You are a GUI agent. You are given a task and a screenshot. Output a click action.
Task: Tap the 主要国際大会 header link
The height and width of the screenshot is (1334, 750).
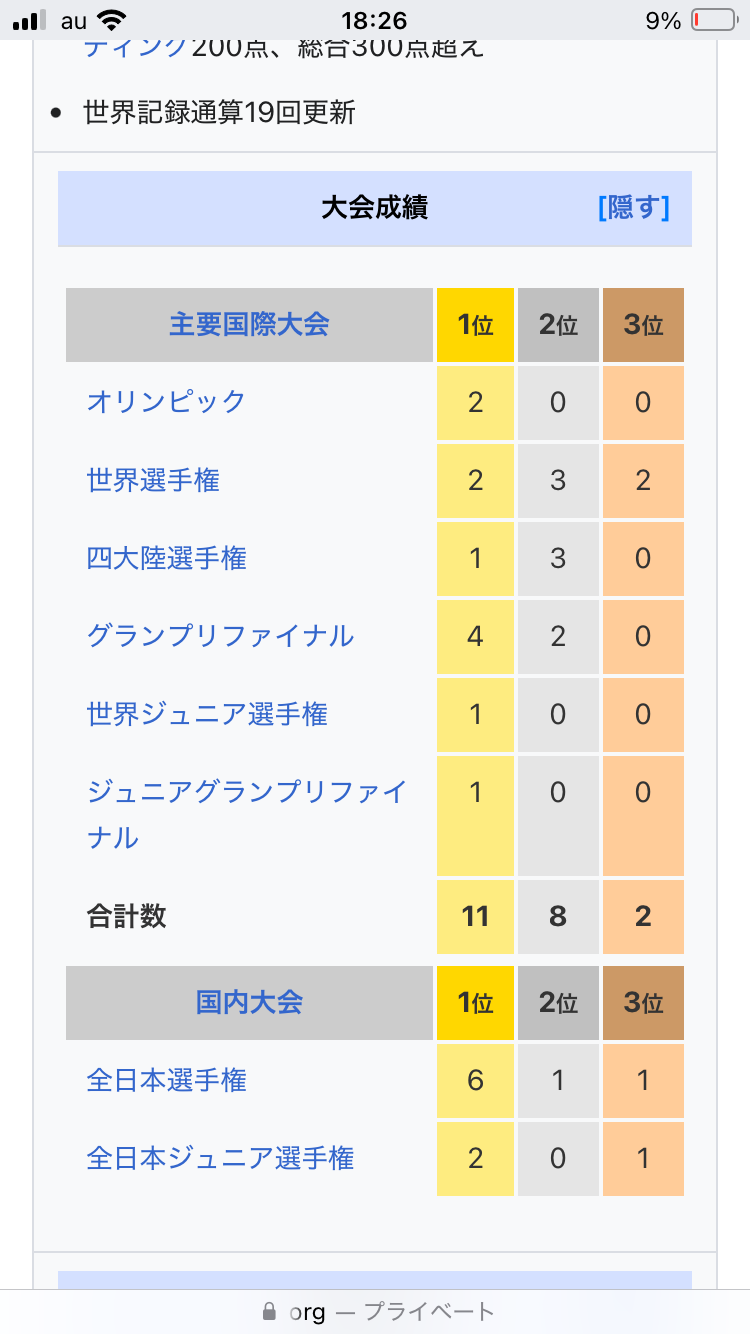coord(249,325)
